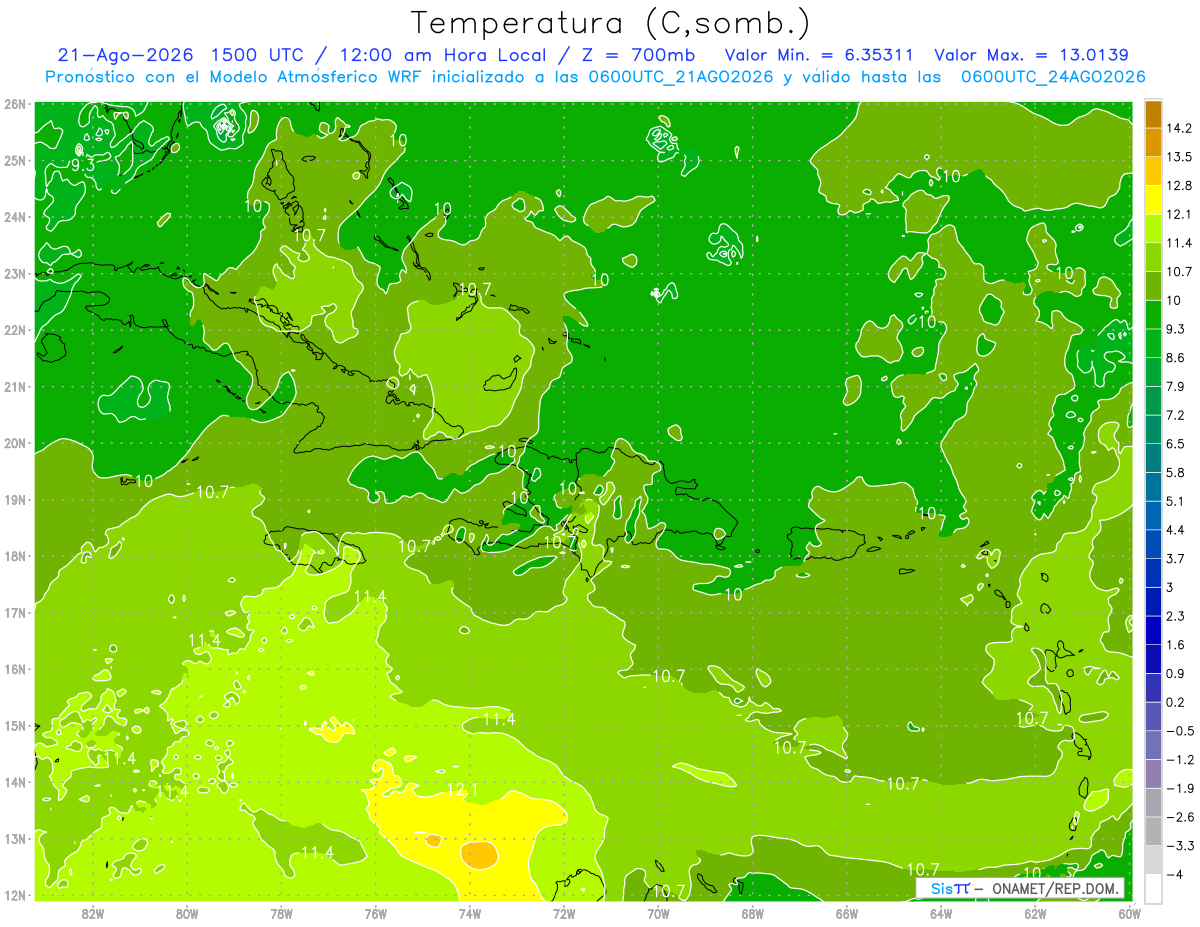
Task: Click the '9.3' contour label on the map
Action: coord(83,165)
